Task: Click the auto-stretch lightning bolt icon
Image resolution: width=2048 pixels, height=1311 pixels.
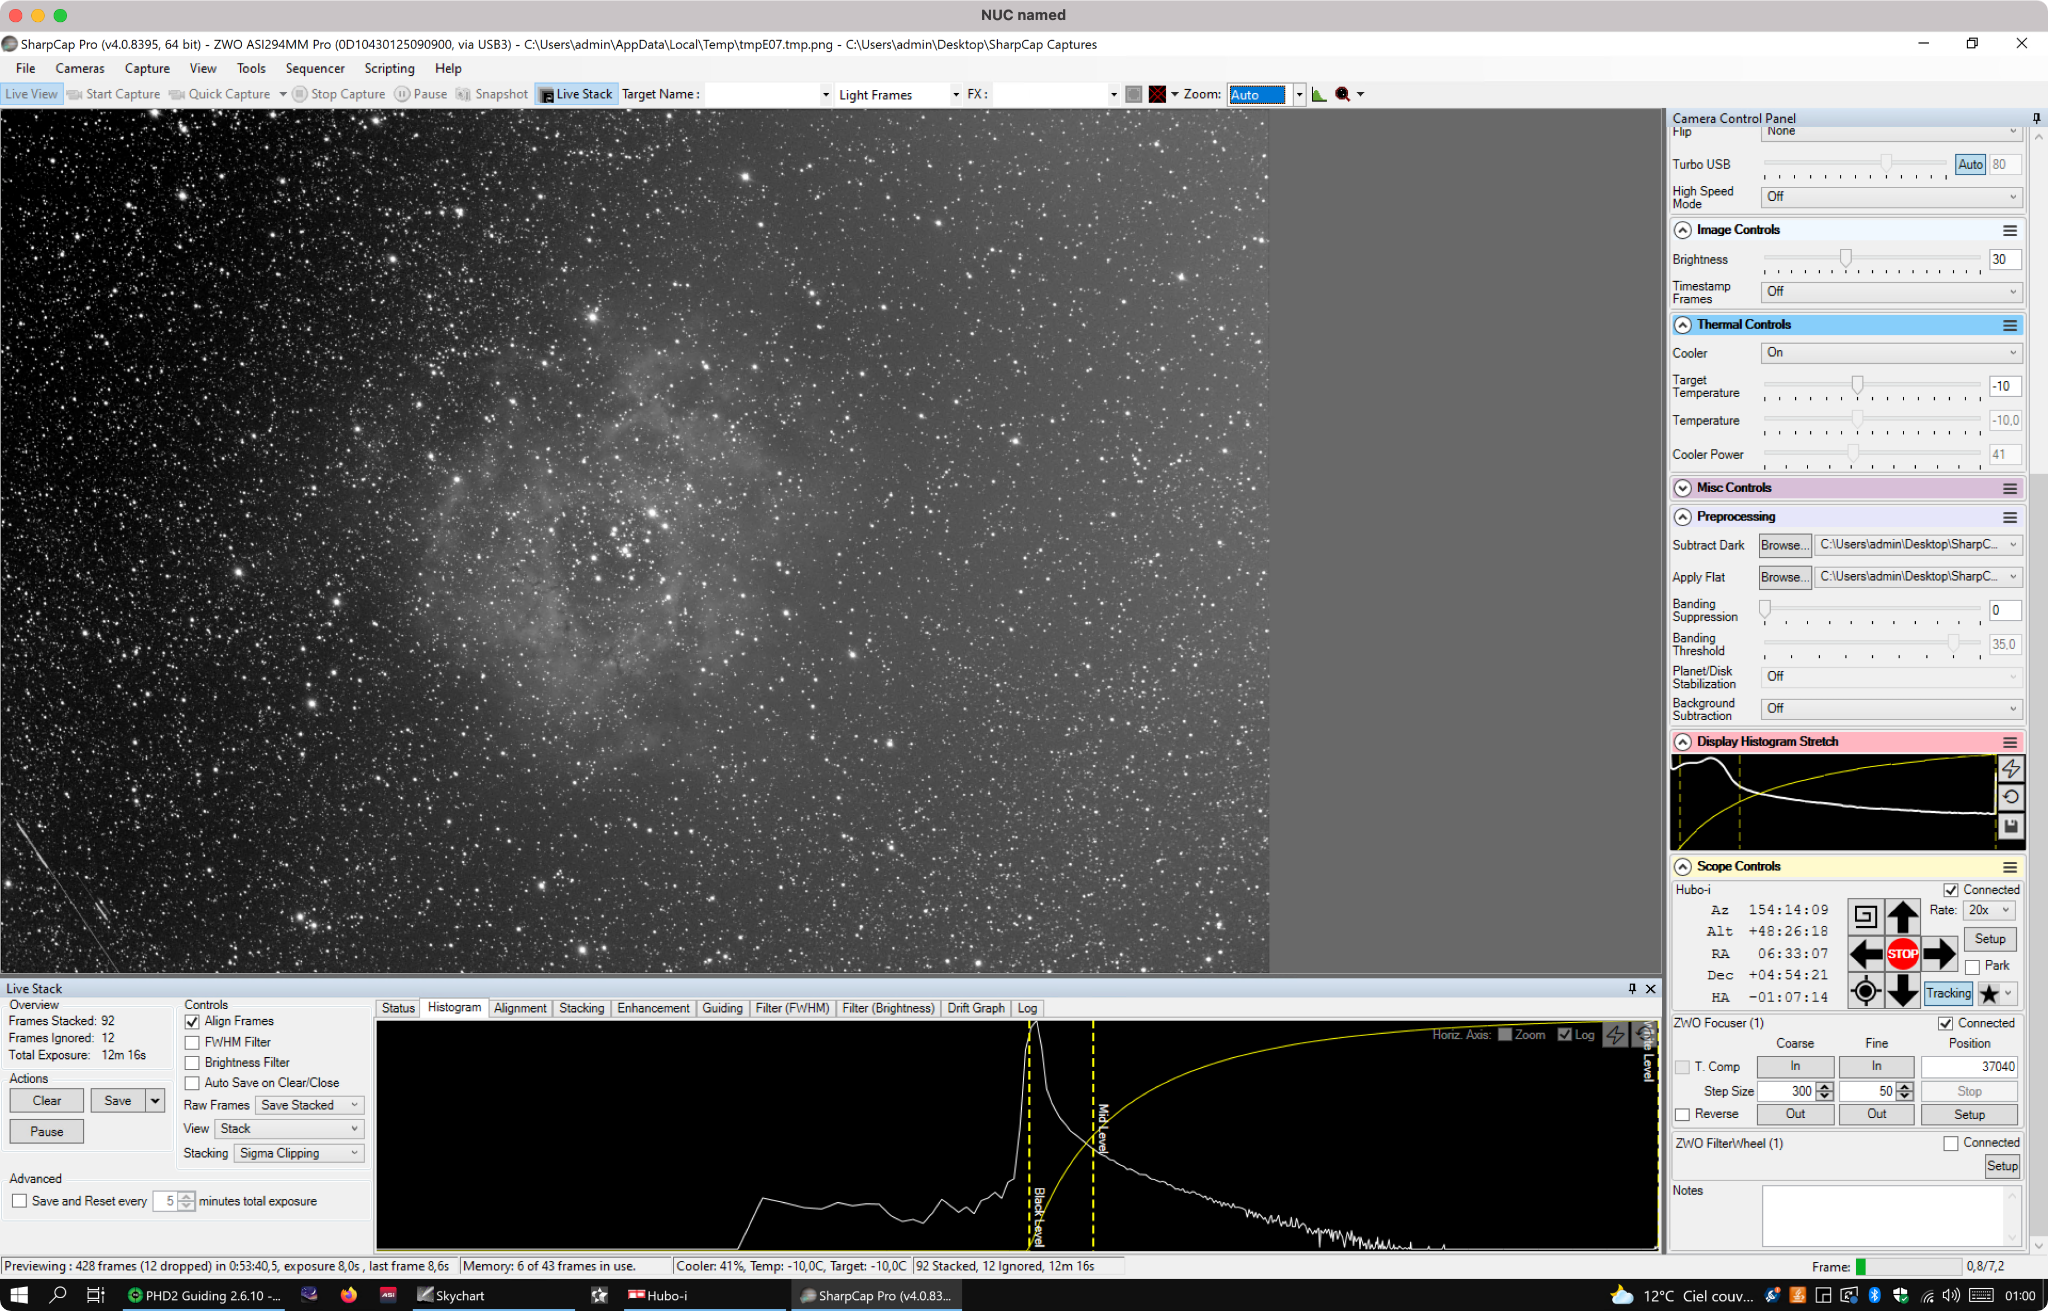Action: tap(2011, 768)
